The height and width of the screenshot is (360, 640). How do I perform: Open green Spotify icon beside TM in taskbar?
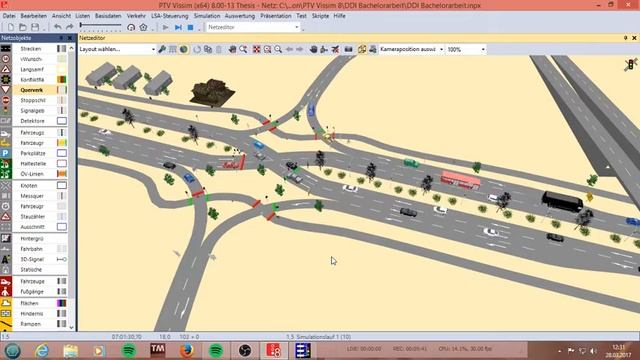pyautogui.click(x=129, y=350)
